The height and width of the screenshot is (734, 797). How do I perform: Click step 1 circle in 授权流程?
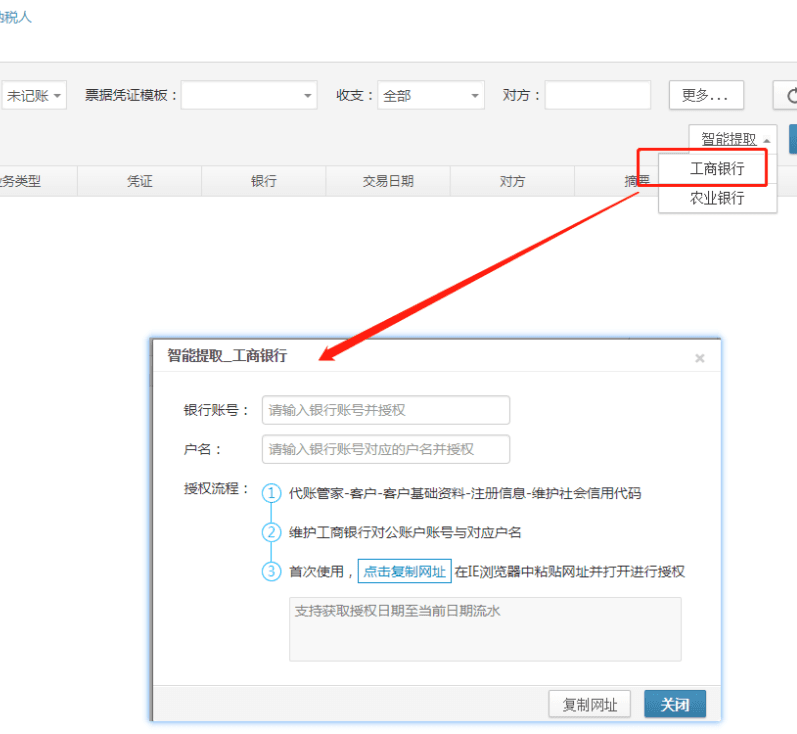tap(271, 493)
